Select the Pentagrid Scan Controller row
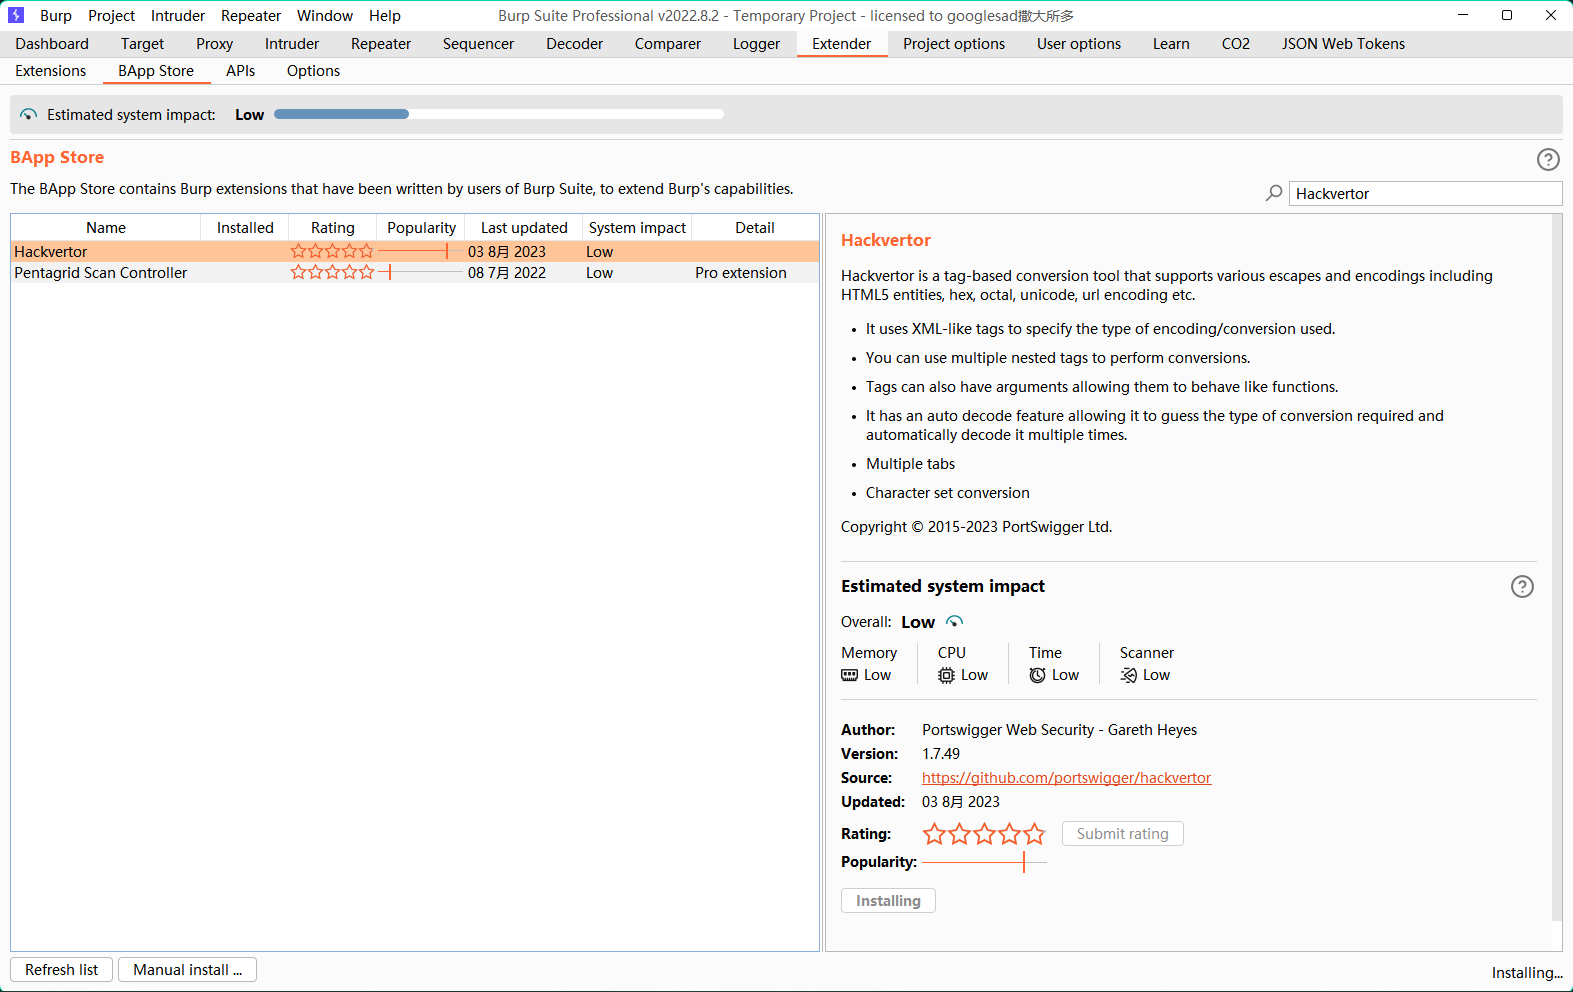 coord(415,273)
